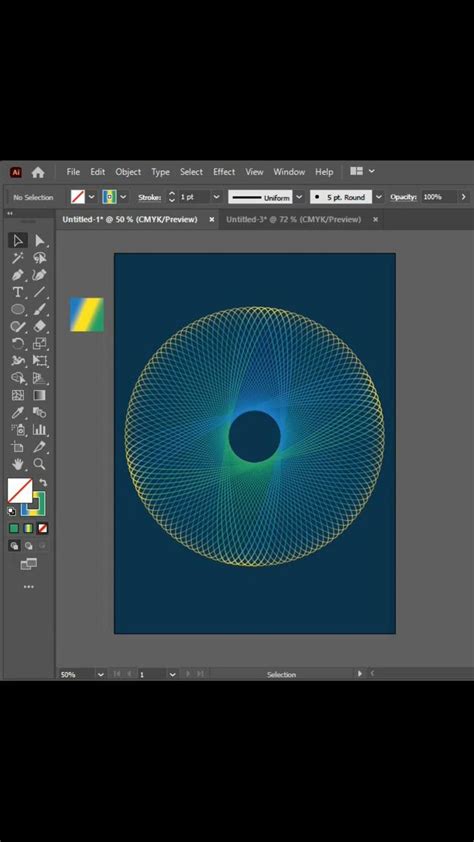Select the Type tool

(18, 292)
